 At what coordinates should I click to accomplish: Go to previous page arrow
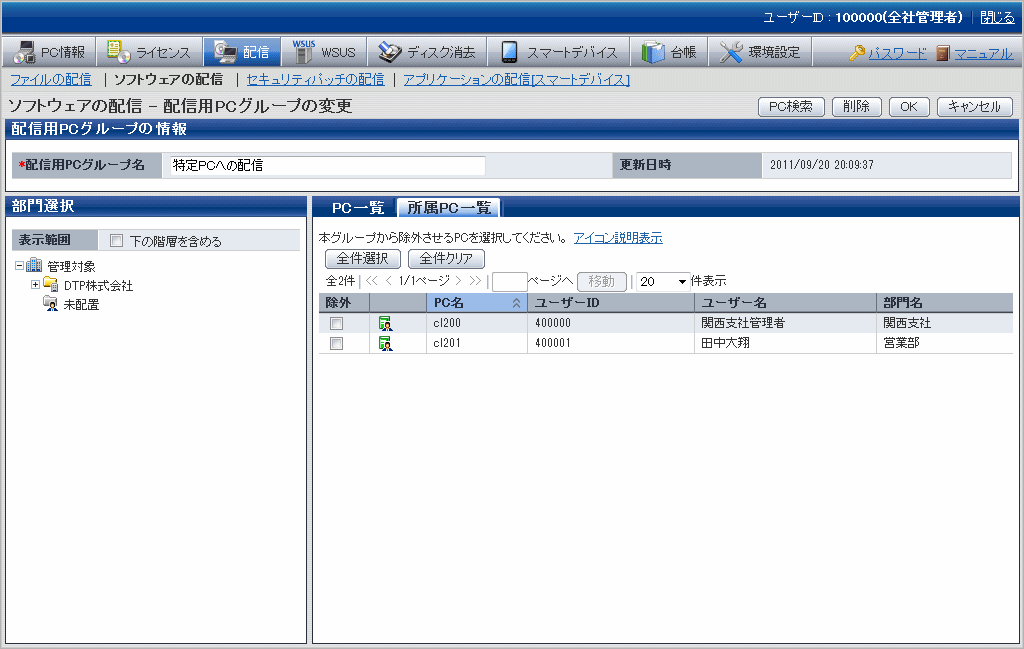click(x=389, y=281)
